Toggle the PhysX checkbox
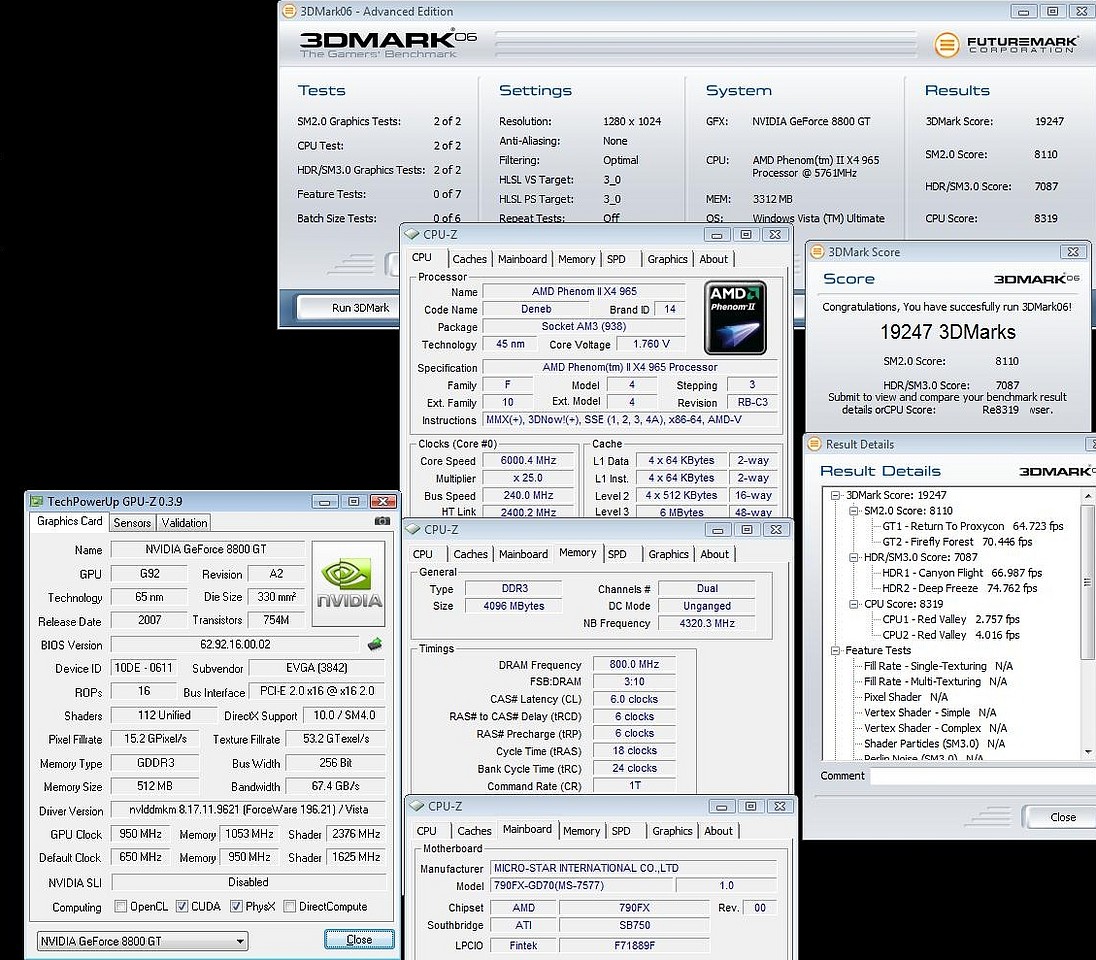Image resolution: width=1096 pixels, height=960 pixels. pos(236,906)
